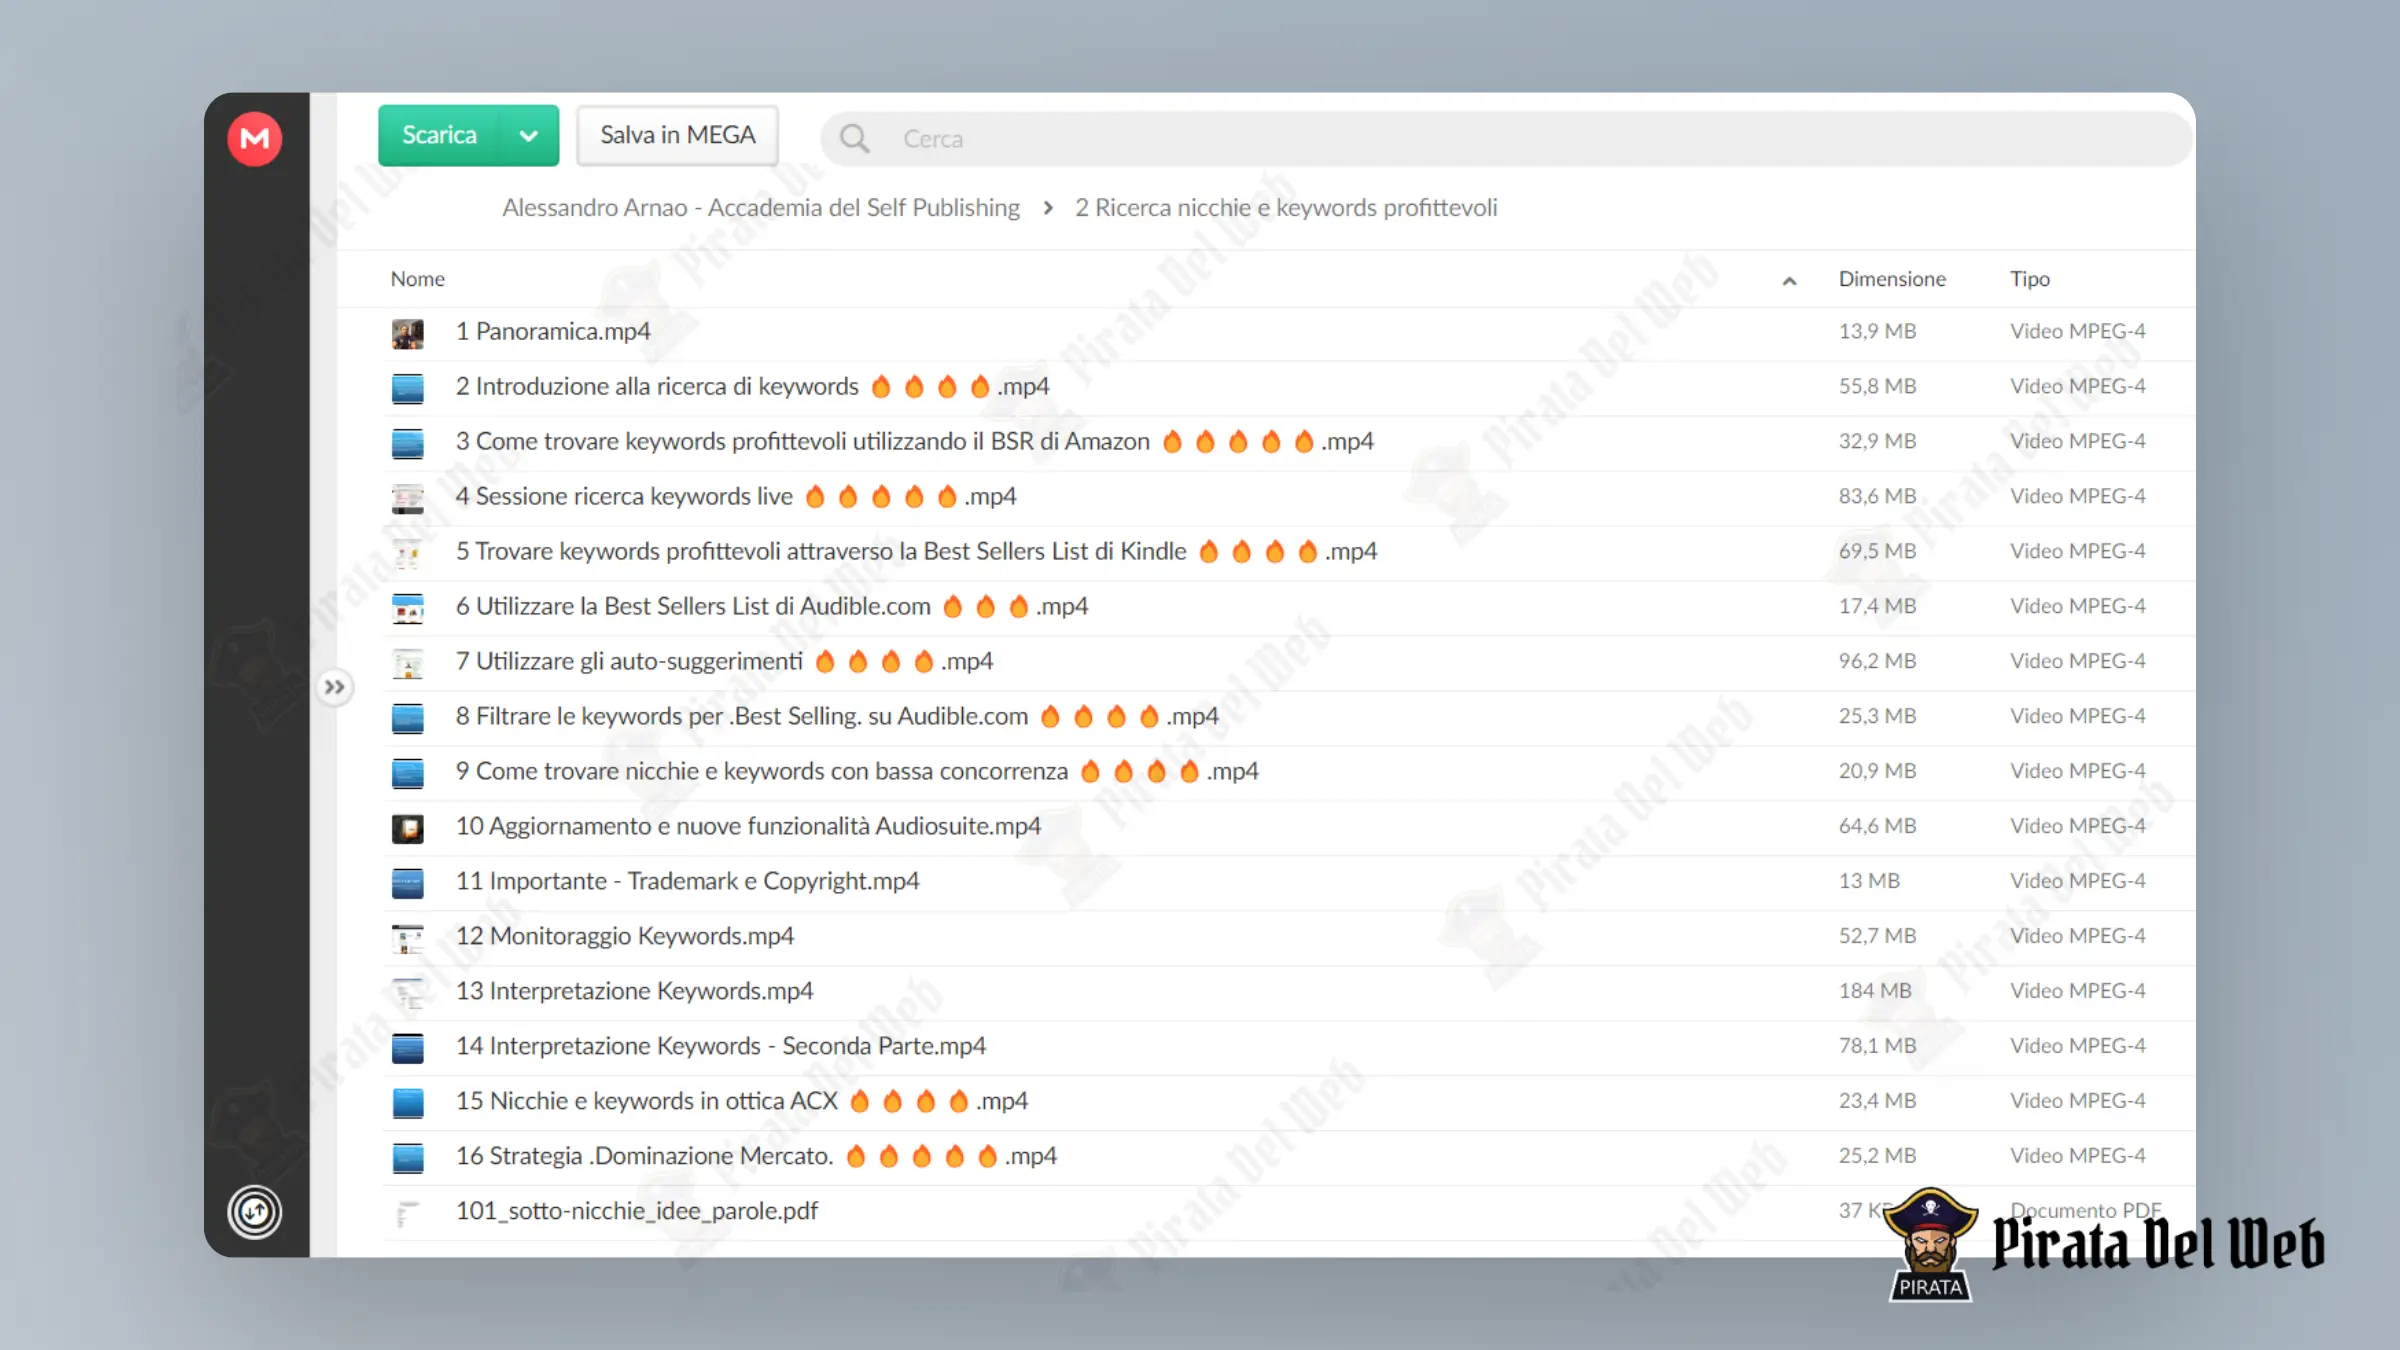Select 8 Filtrare le keywords file

click(x=837, y=716)
